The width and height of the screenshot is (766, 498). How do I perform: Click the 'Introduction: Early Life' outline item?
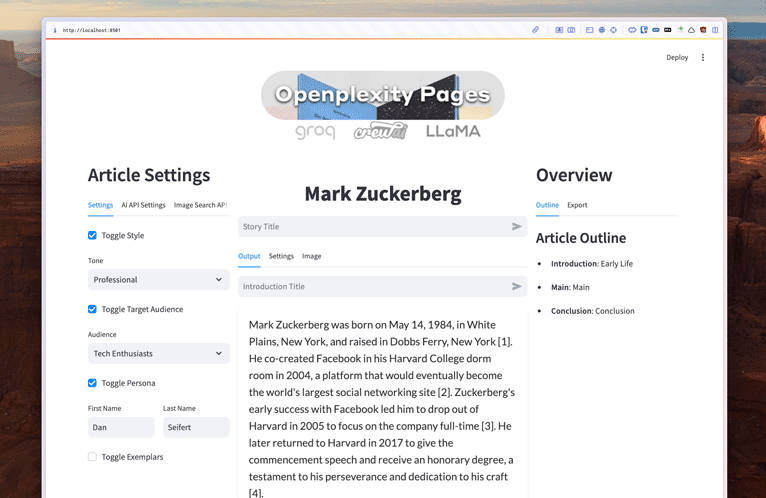[x=592, y=263]
